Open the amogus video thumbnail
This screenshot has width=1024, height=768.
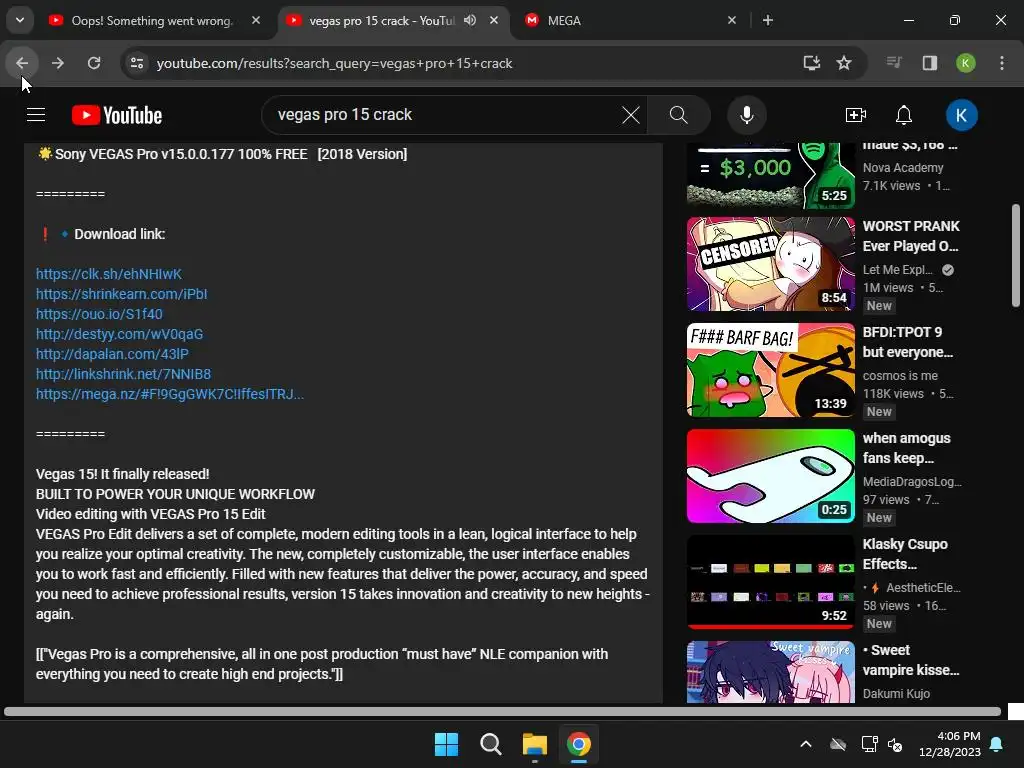pyautogui.click(x=771, y=476)
